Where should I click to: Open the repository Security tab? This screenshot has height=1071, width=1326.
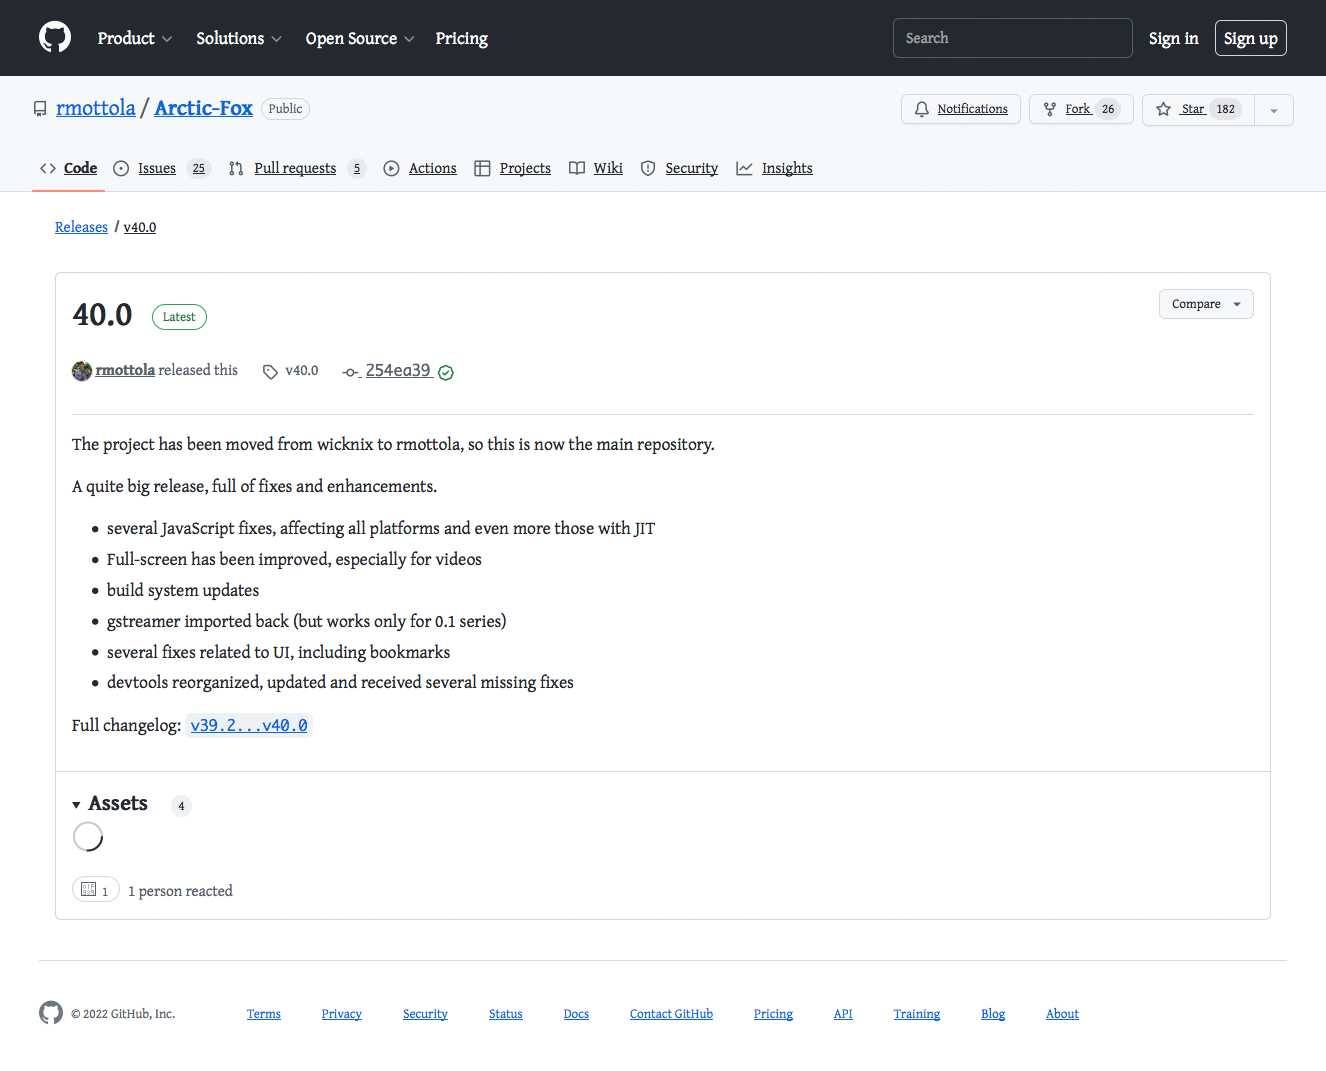[x=680, y=168]
